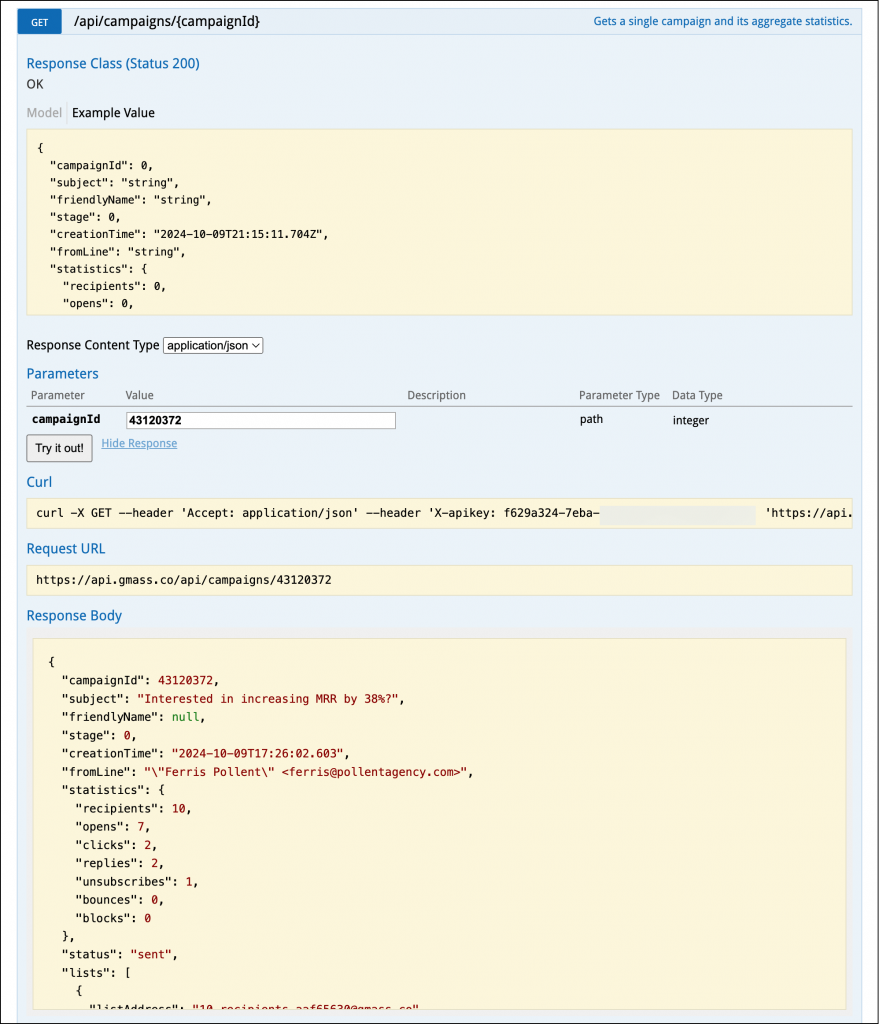Click the 'Parameters' section label

click(x=62, y=373)
